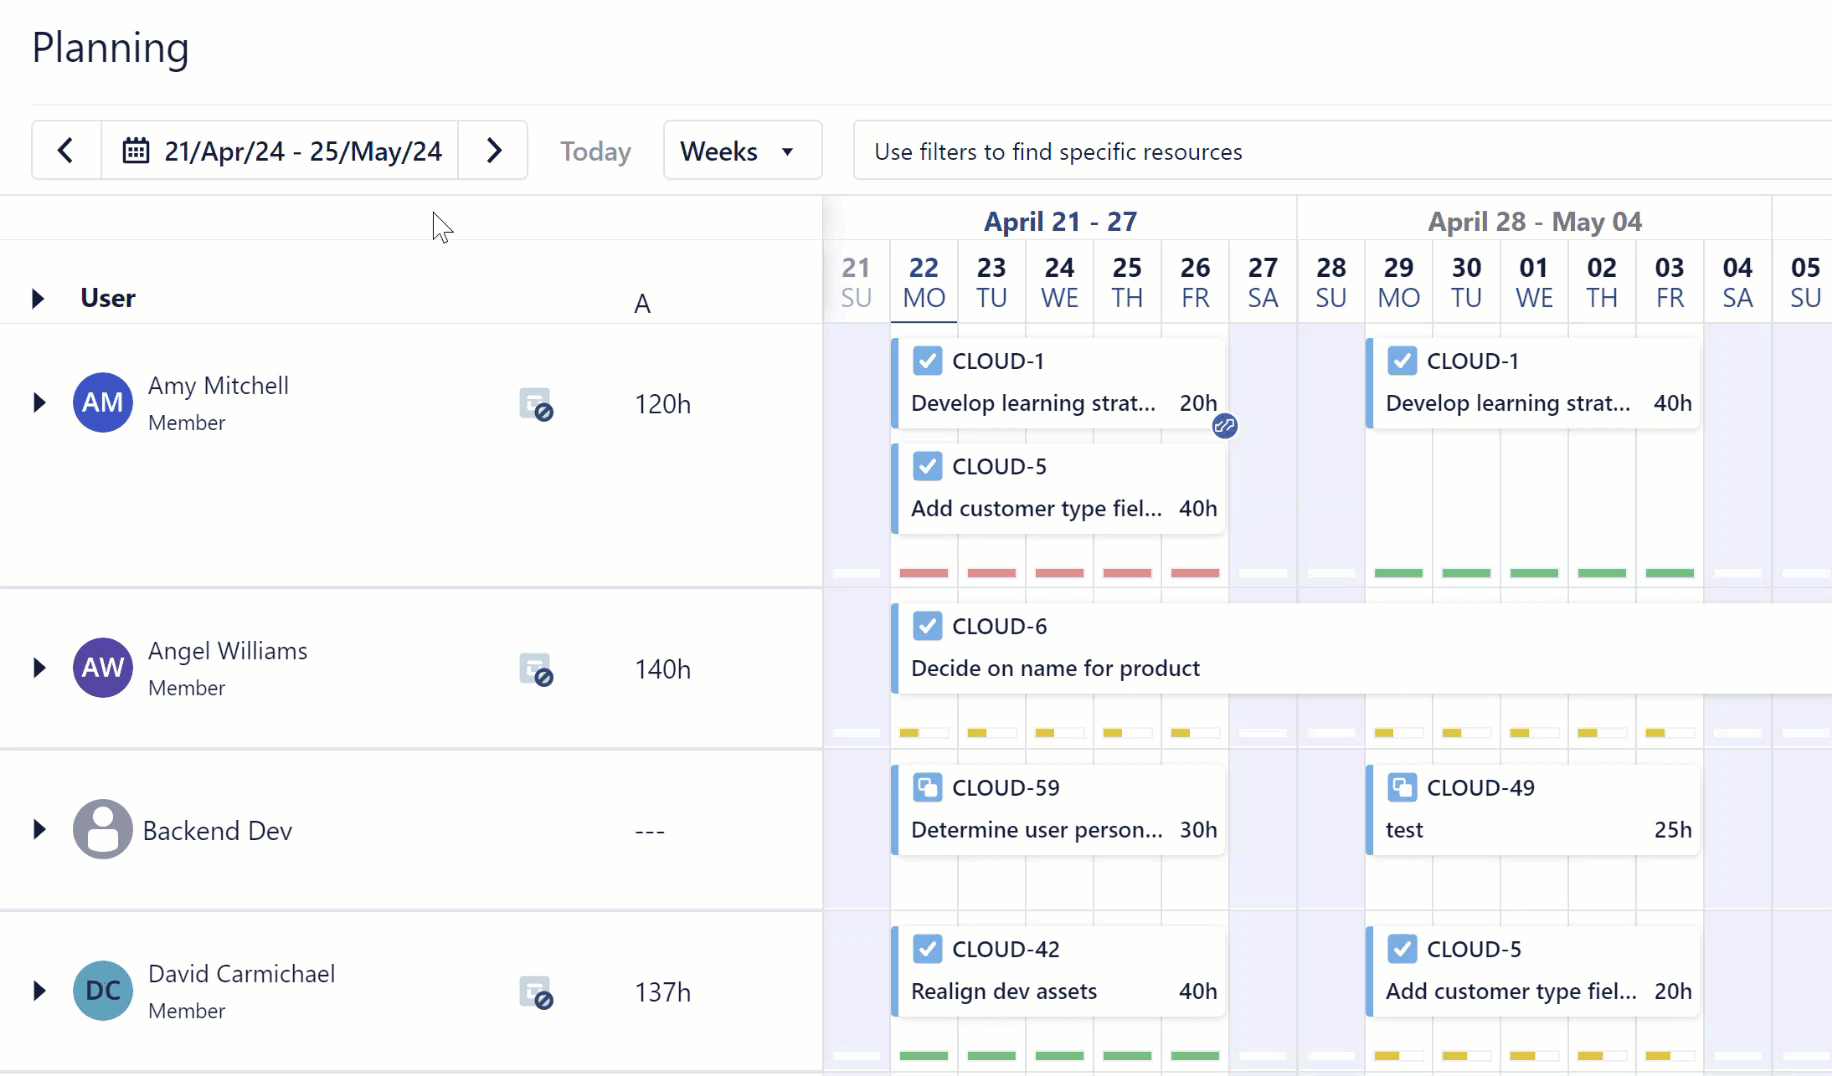The width and height of the screenshot is (1832, 1076).
Task: Click the story type icon on CLOUD-59
Action: pyautogui.click(x=927, y=787)
